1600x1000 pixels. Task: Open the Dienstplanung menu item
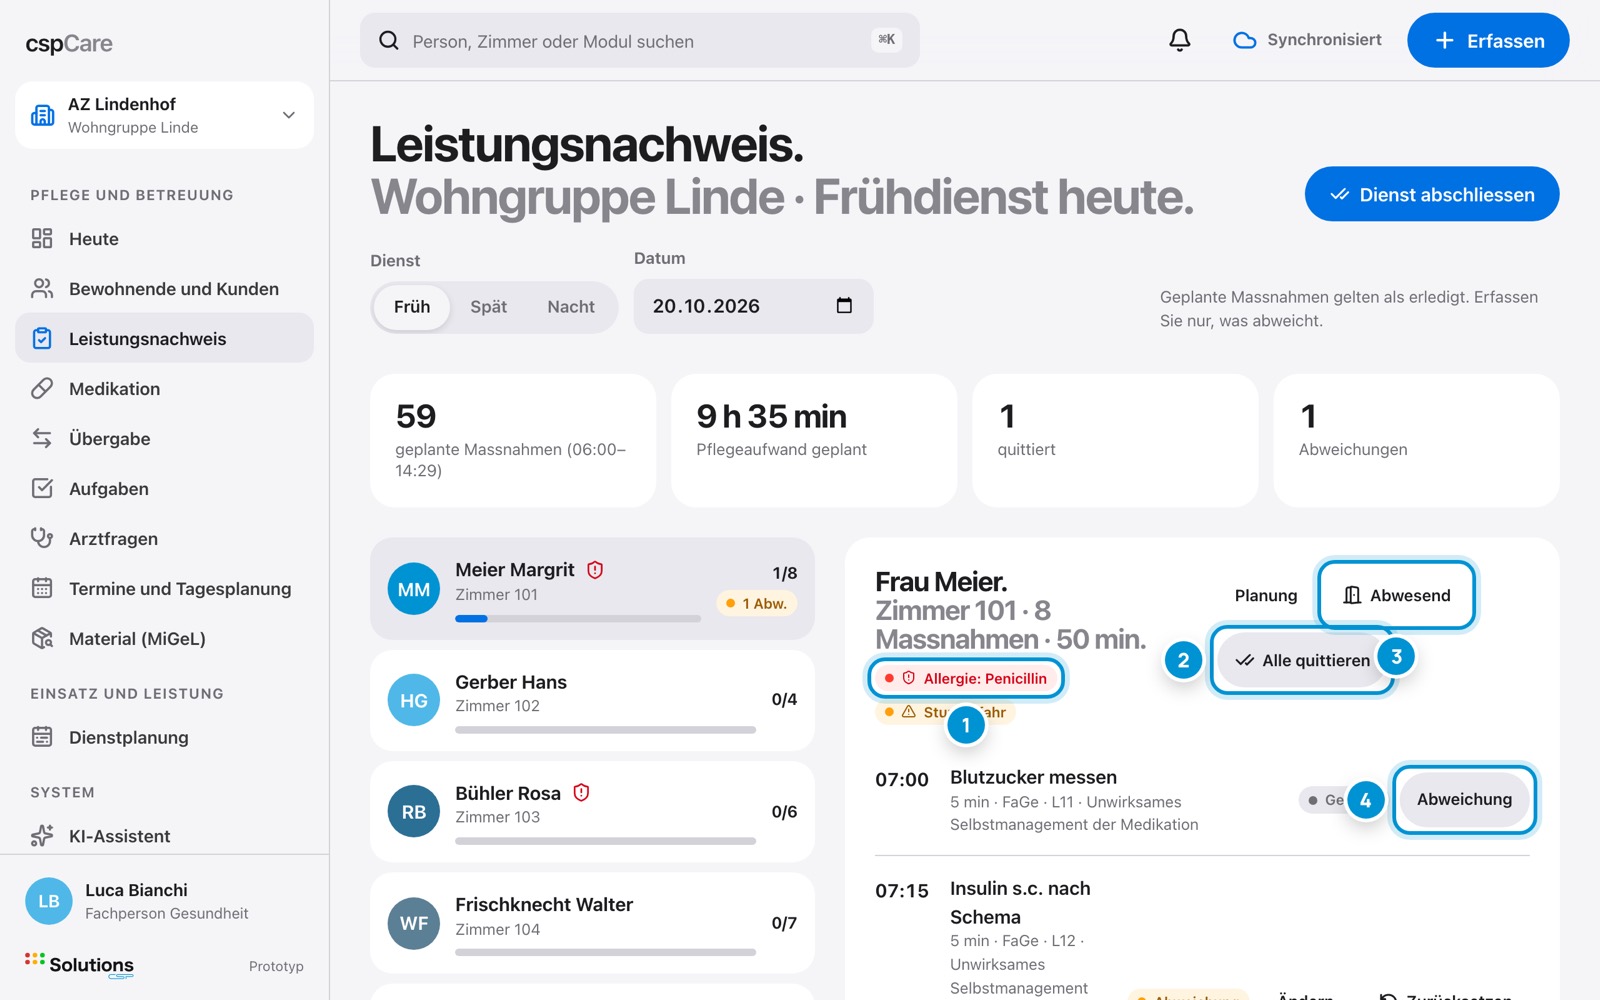(x=164, y=737)
